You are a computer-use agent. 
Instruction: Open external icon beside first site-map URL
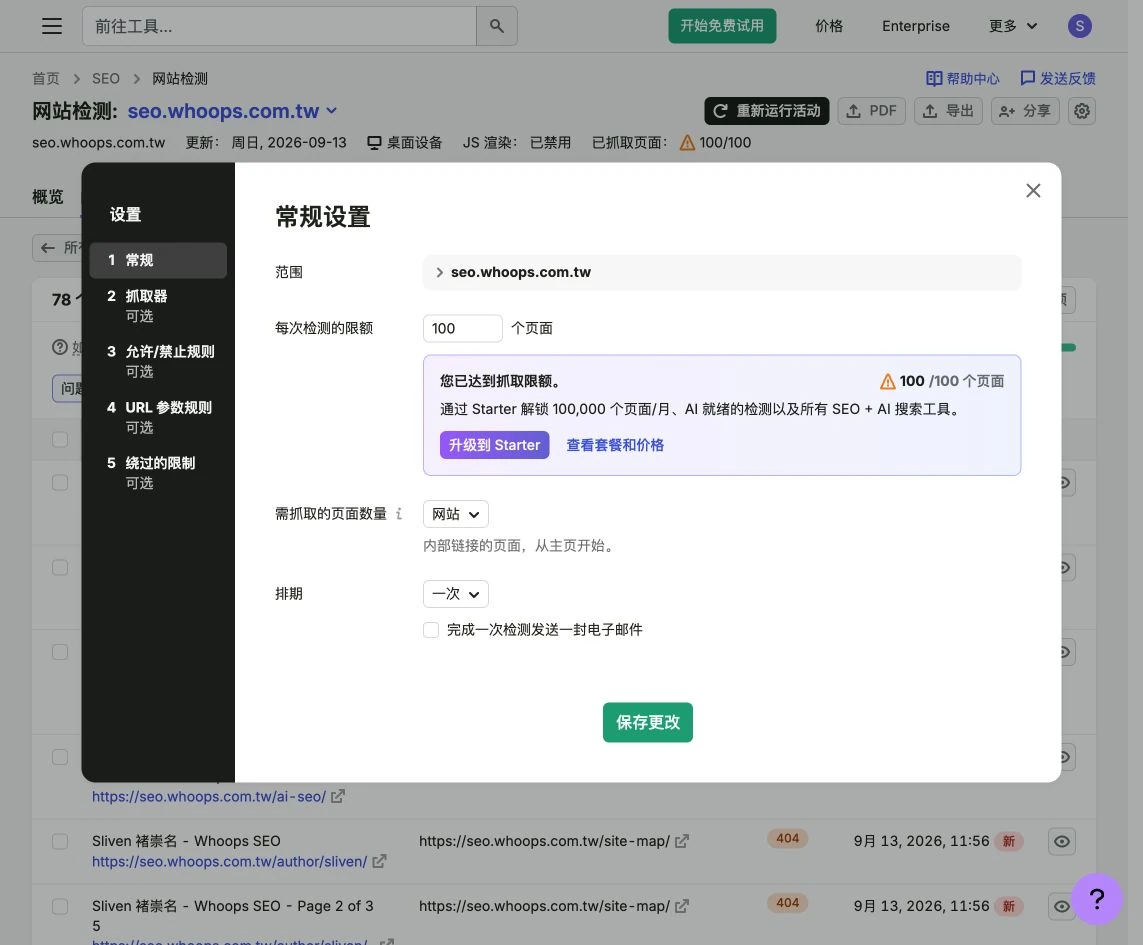coord(682,841)
